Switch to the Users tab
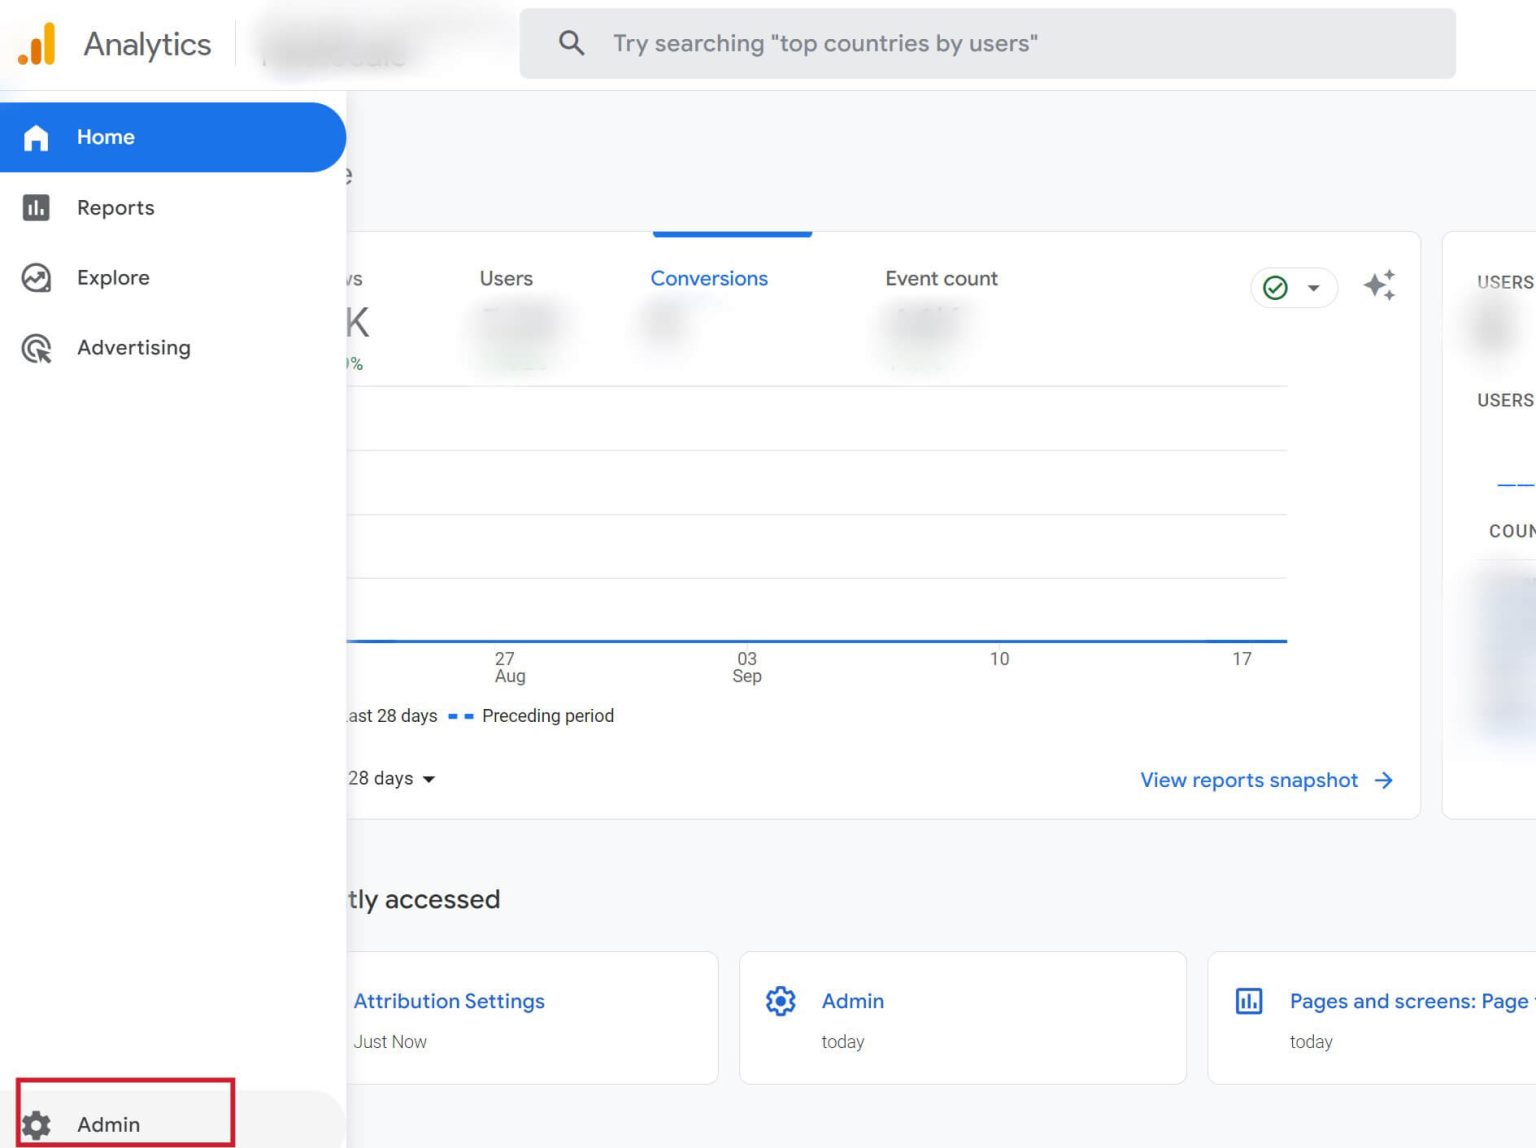Screen dimensions: 1536x1148 (x=506, y=278)
